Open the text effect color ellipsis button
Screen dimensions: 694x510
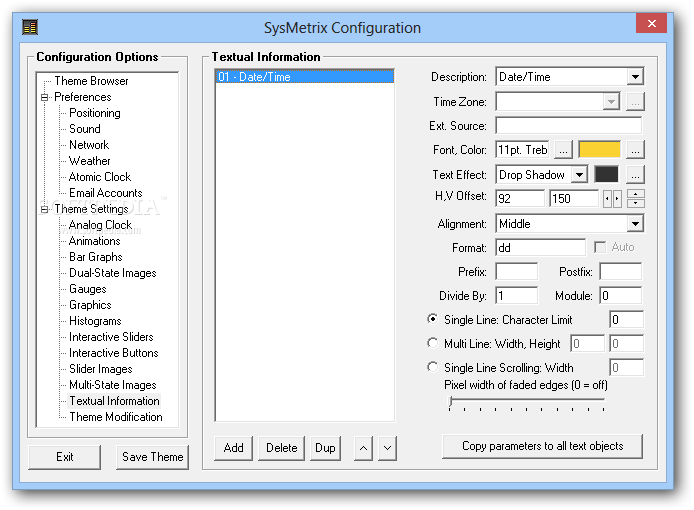[635, 175]
